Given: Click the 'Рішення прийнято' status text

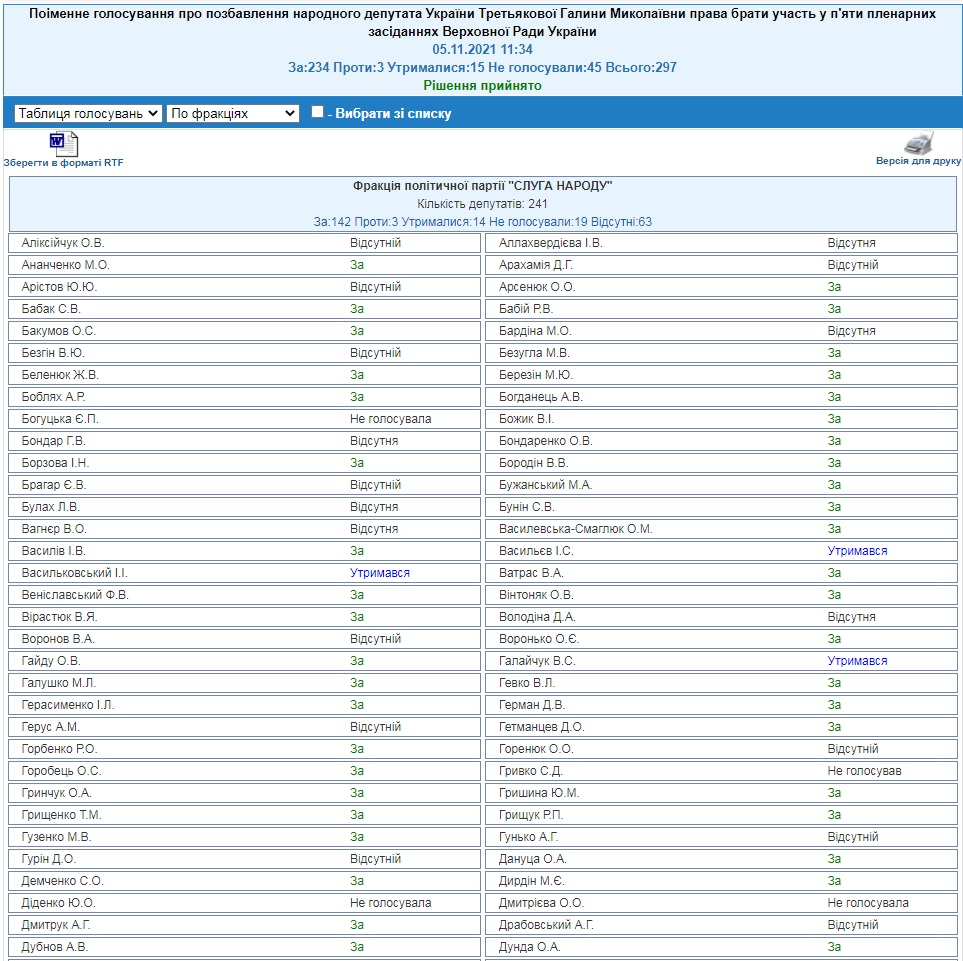Looking at the screenshot, I should [483, 86].
